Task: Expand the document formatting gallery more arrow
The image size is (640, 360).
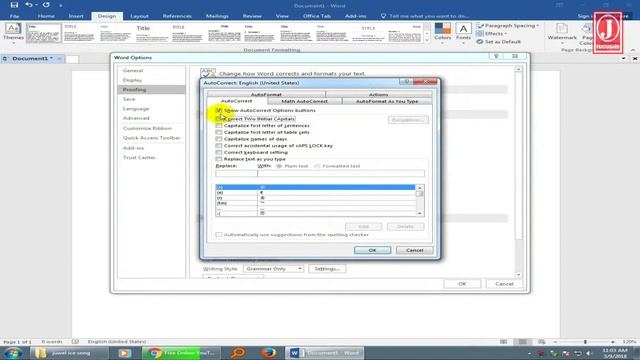Action: (427, 40)
